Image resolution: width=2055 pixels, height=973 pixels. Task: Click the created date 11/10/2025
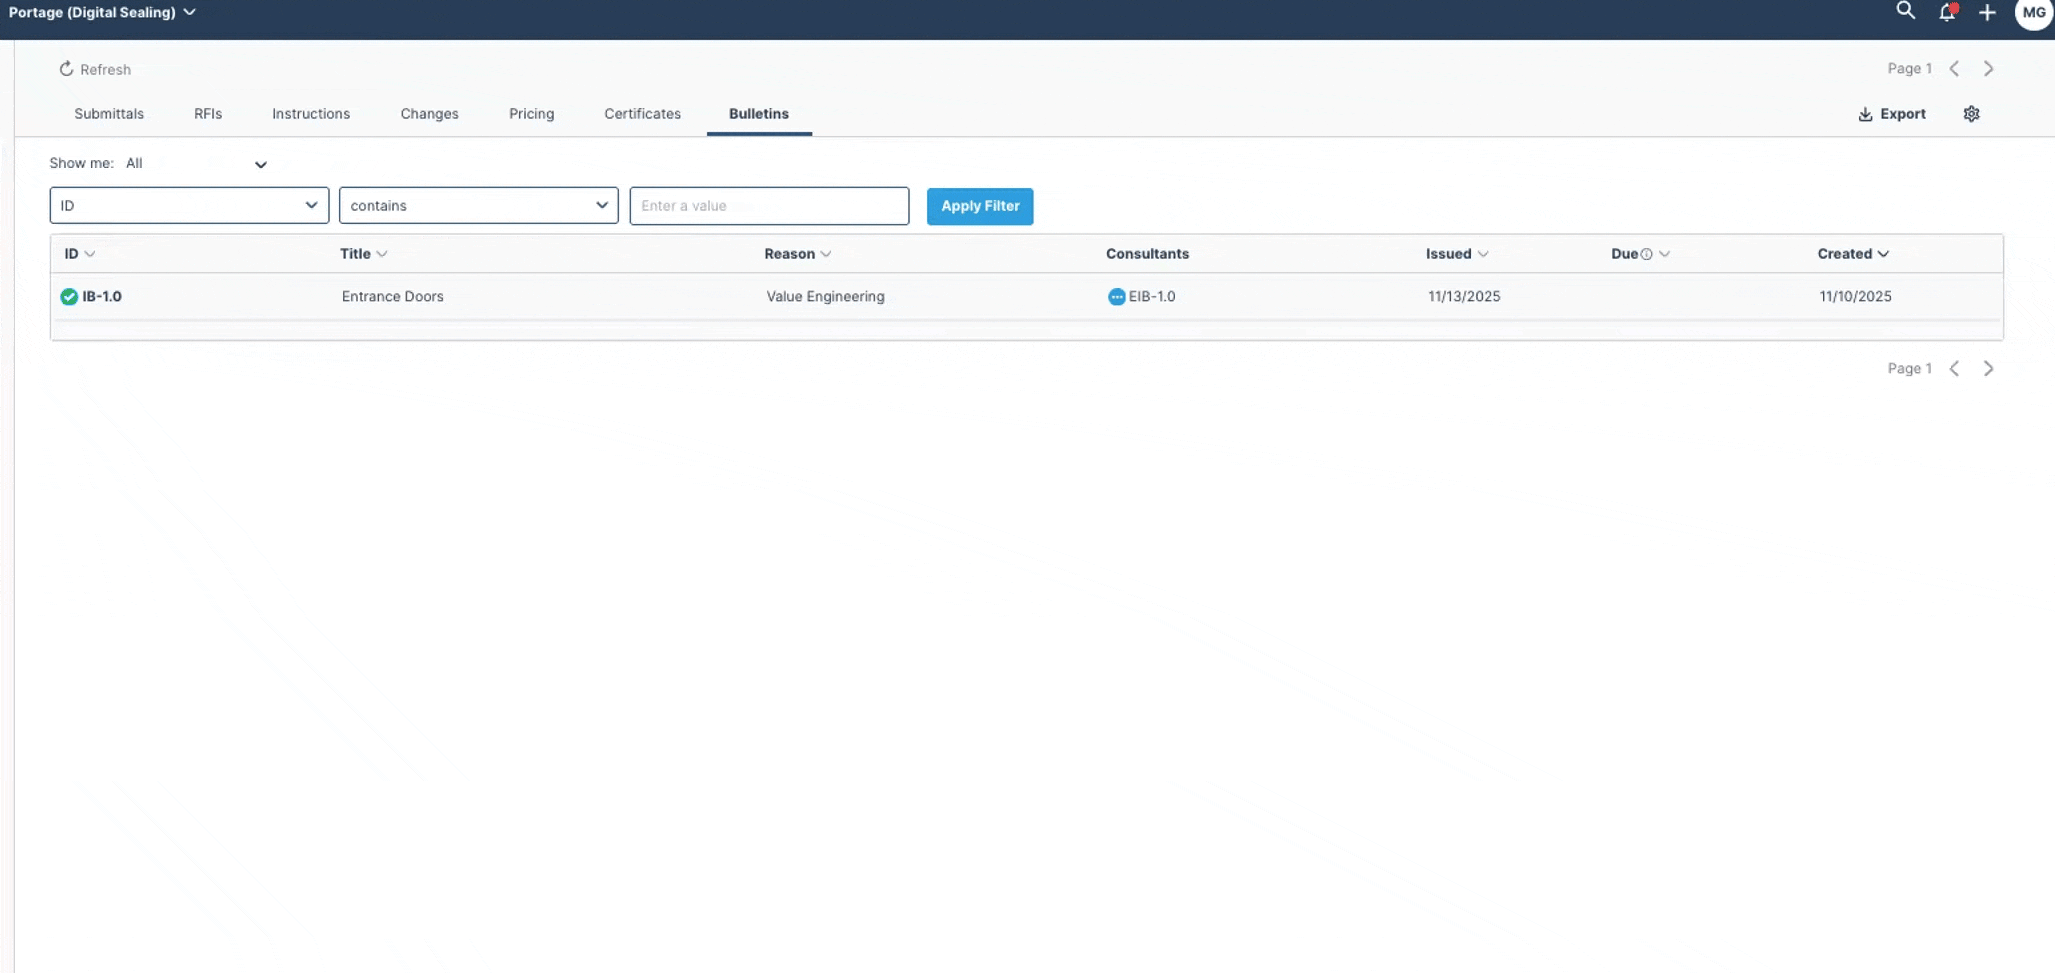tap(1855, 296)
